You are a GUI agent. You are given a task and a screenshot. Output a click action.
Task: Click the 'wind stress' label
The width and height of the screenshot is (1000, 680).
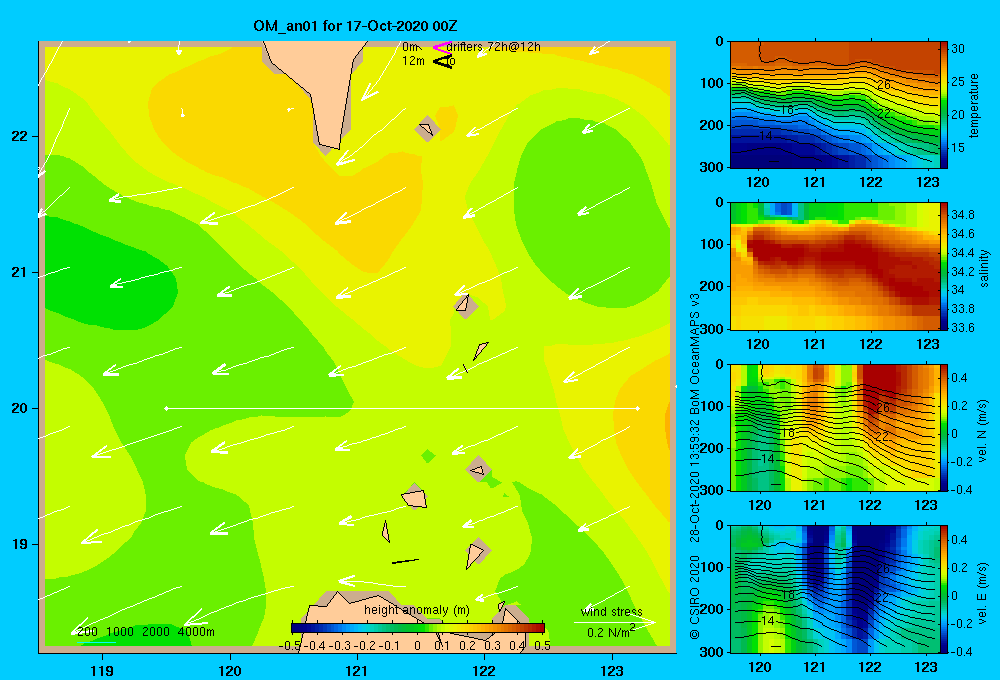612,611
